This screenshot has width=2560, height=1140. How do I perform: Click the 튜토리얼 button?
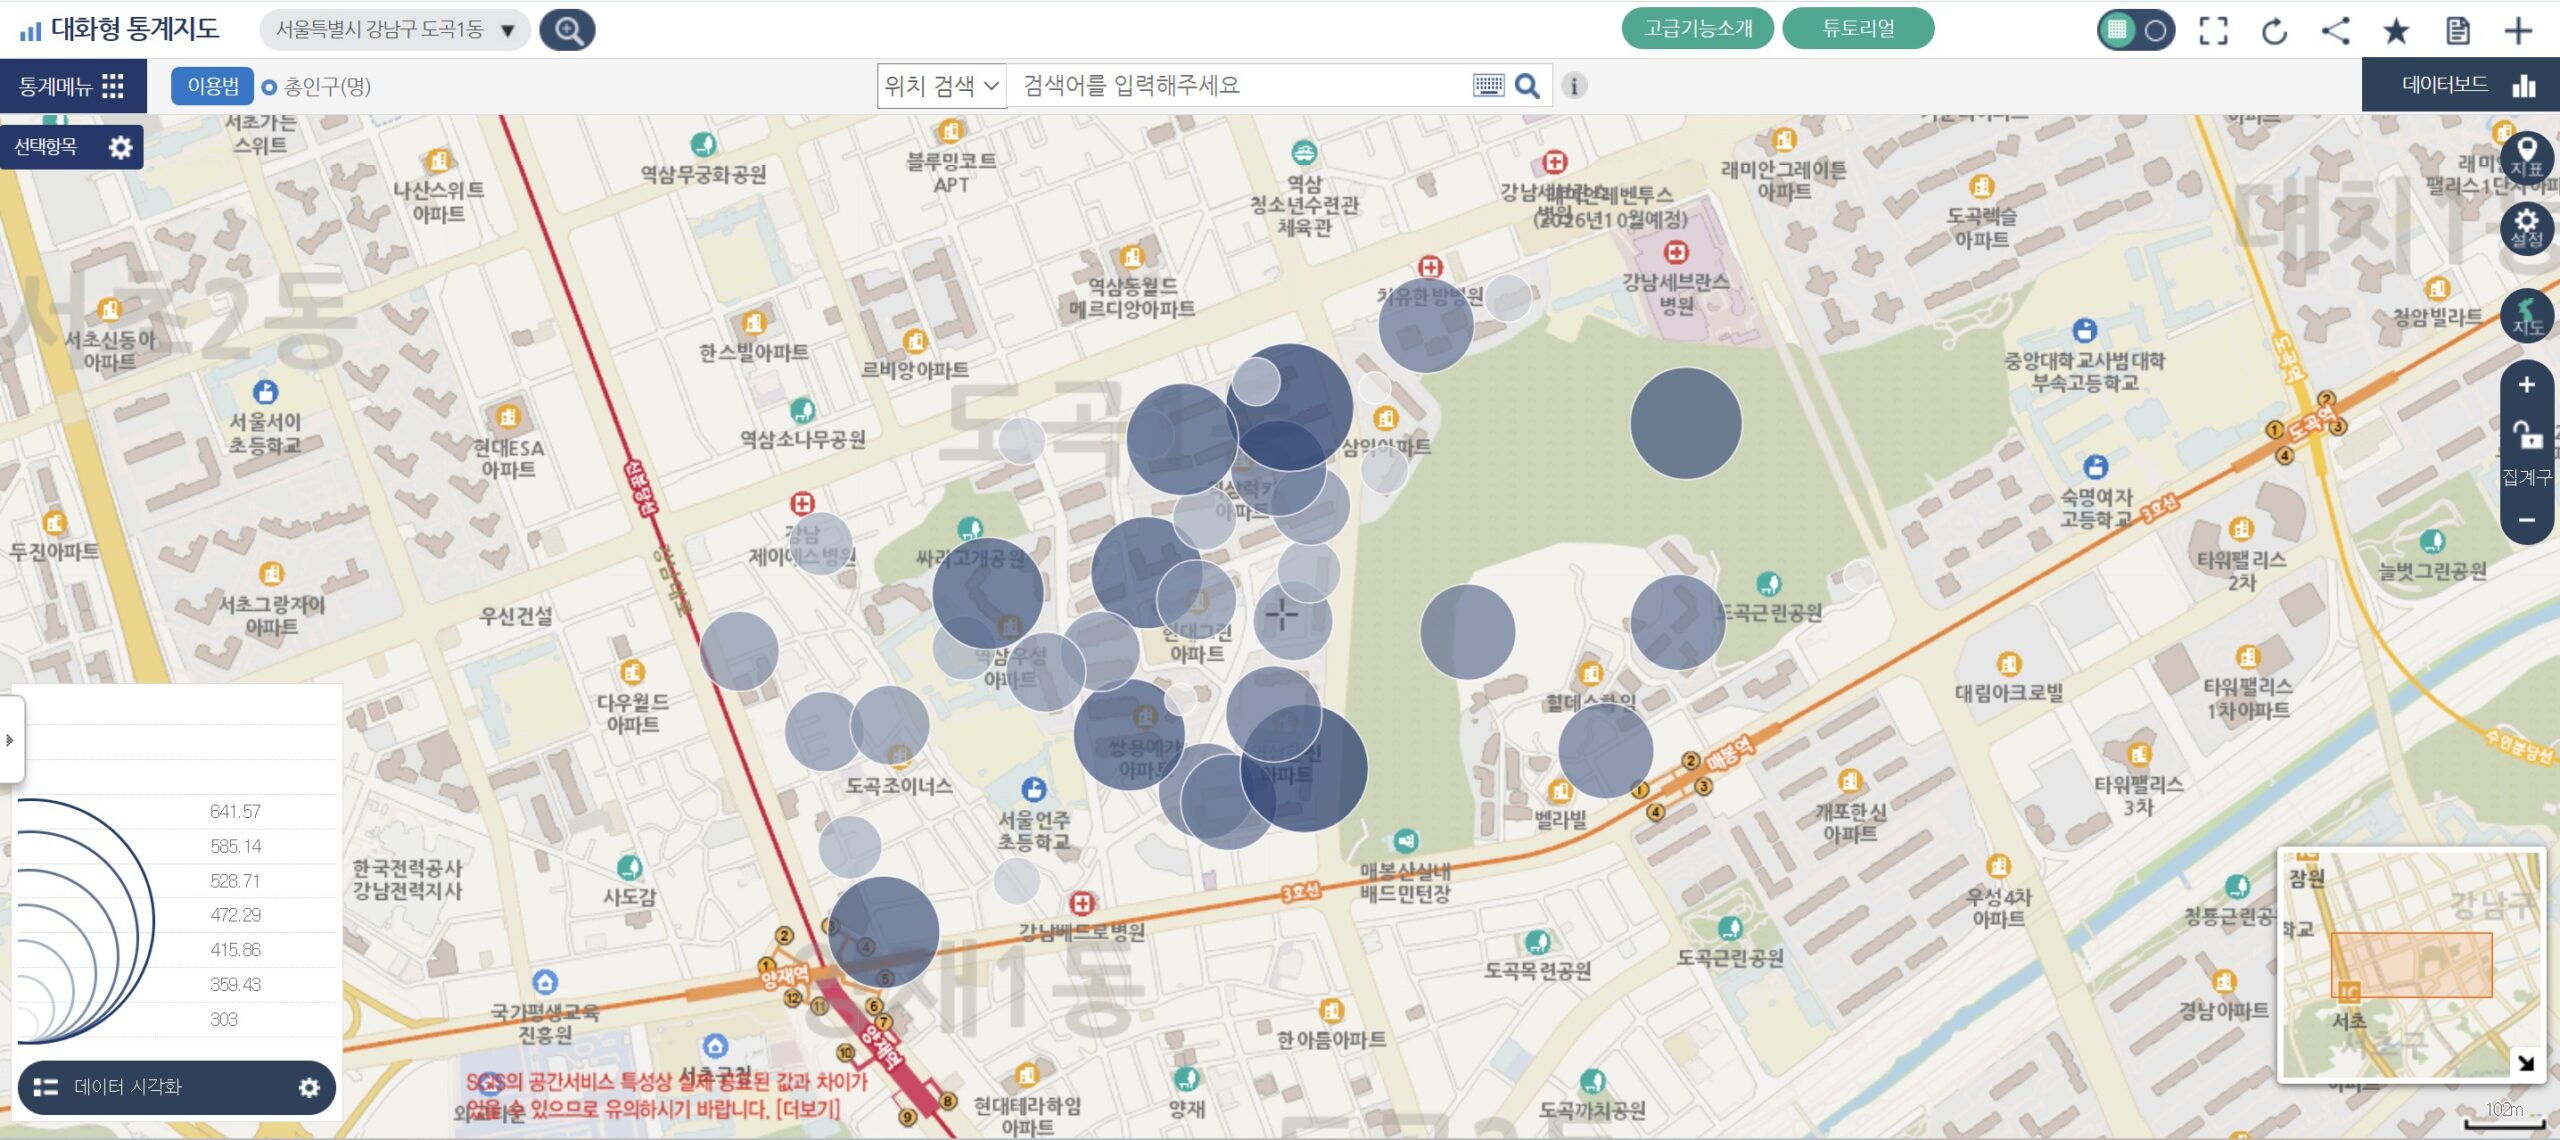(1858, 29)
